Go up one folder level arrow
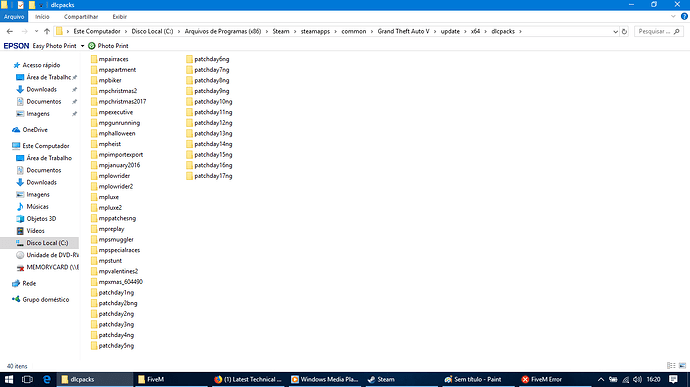Screen dimensions: 690x387 click(x=47, y=31)
